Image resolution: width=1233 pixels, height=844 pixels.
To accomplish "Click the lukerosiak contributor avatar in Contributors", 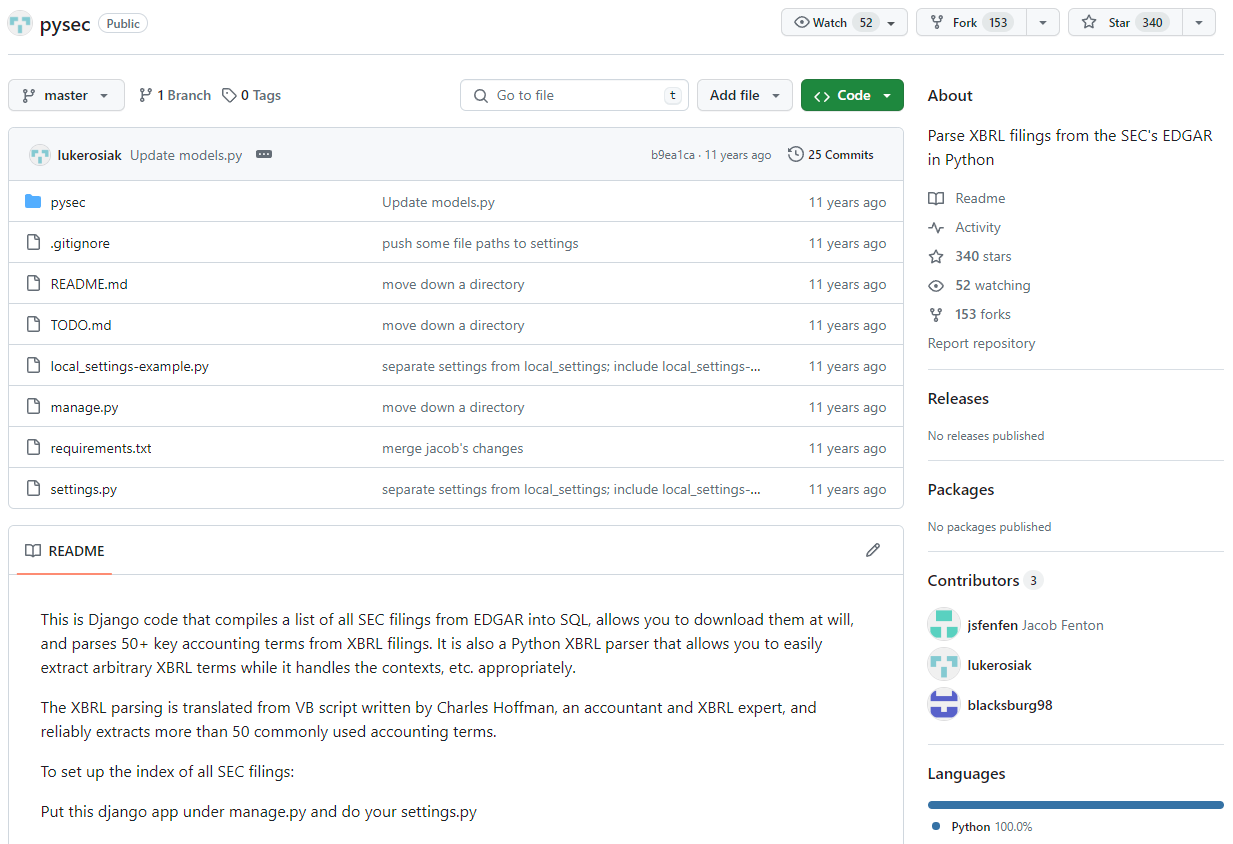I will (944, 665).
